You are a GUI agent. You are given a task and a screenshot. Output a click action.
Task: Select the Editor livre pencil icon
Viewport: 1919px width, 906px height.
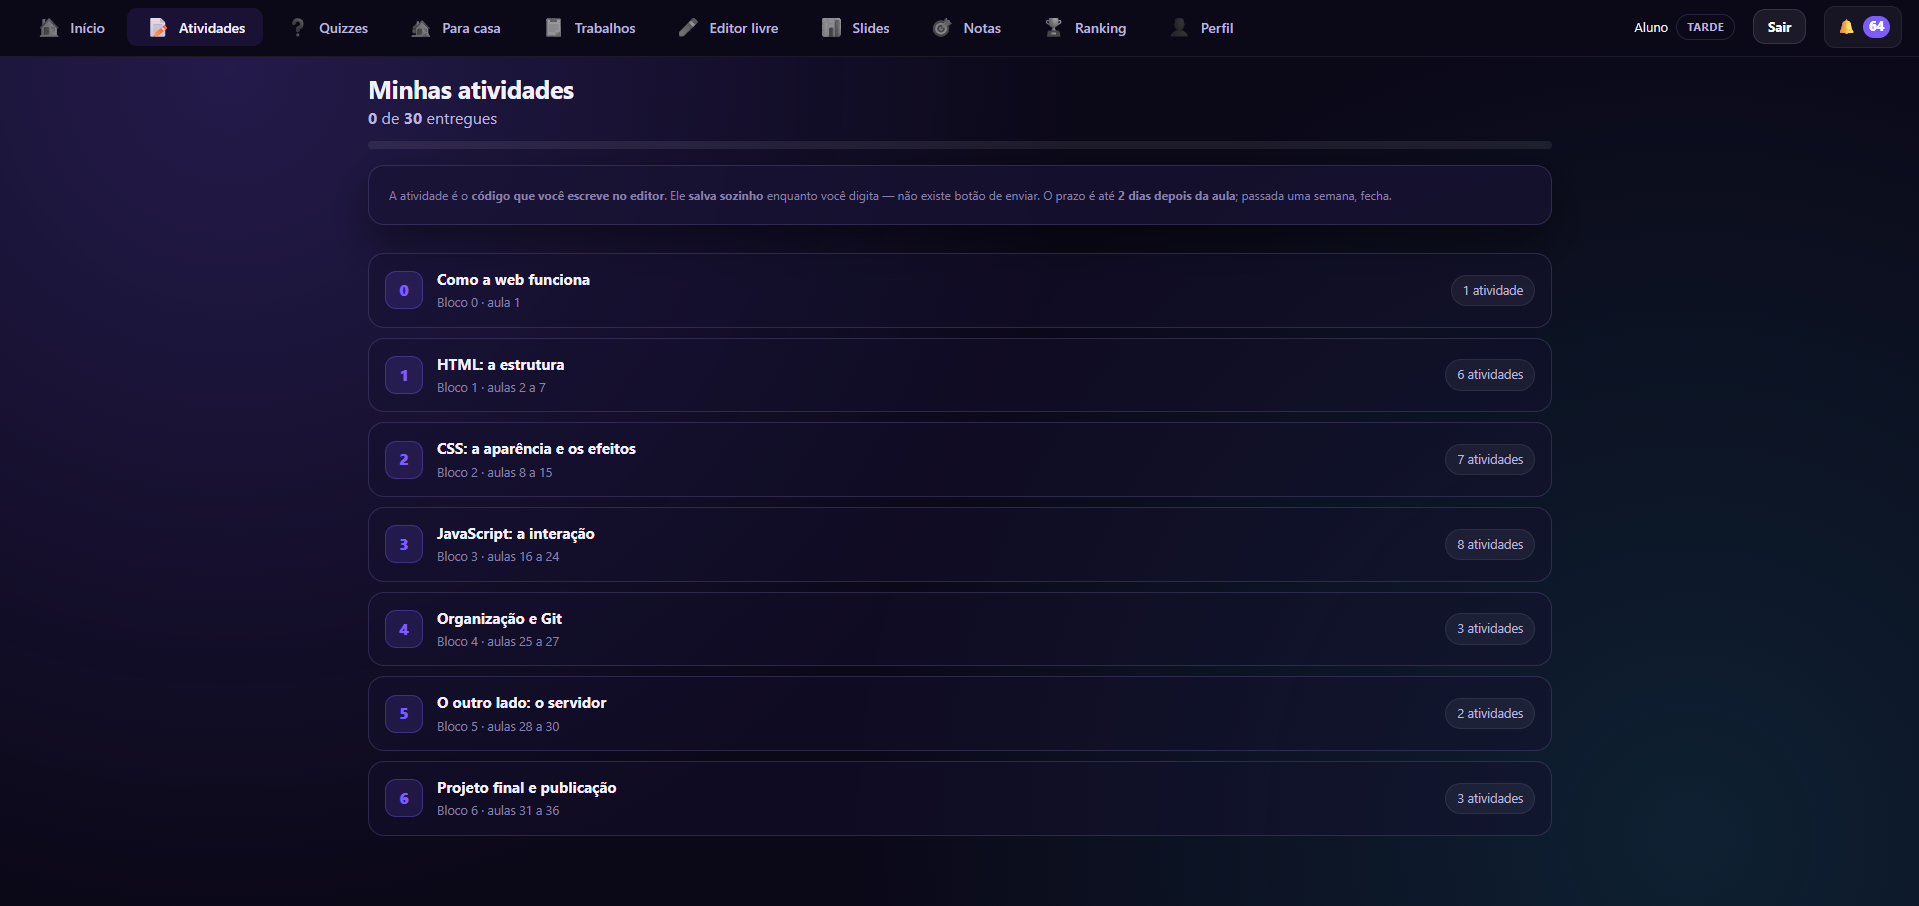click(688, 28)
